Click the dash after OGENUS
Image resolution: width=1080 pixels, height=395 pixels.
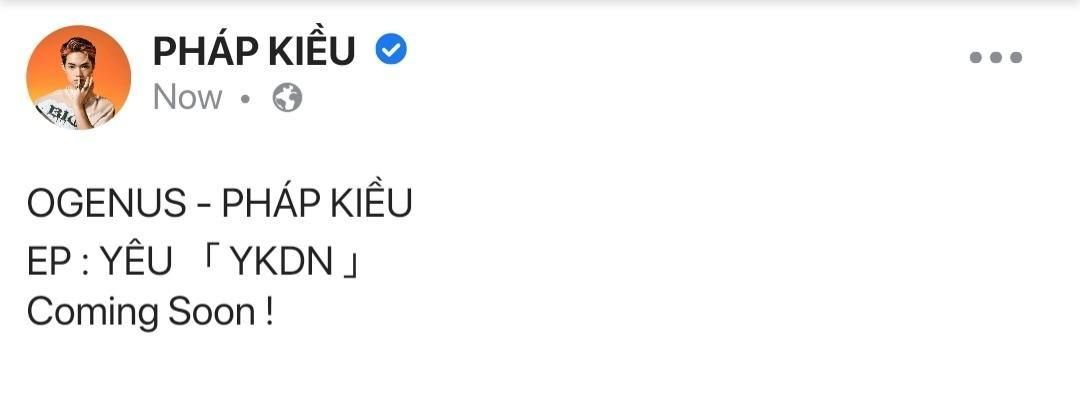click(205, 205)
